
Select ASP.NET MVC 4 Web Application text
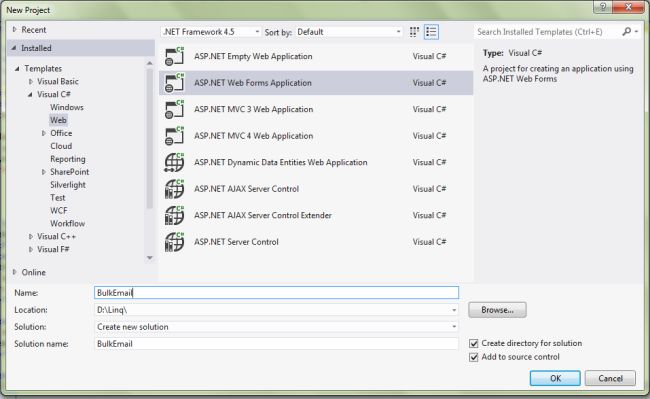coord(253,136)
